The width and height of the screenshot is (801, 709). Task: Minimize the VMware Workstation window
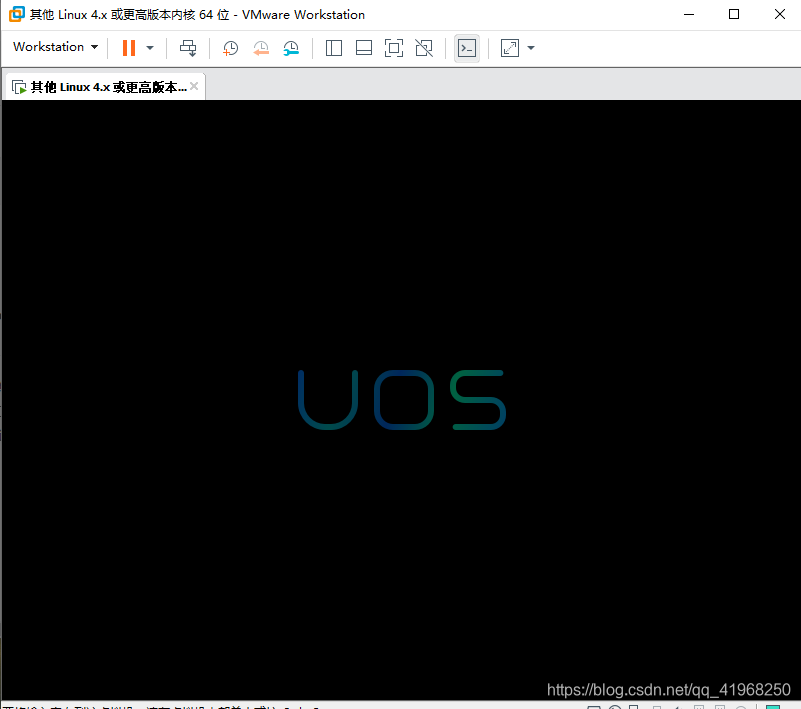point(689,14)
